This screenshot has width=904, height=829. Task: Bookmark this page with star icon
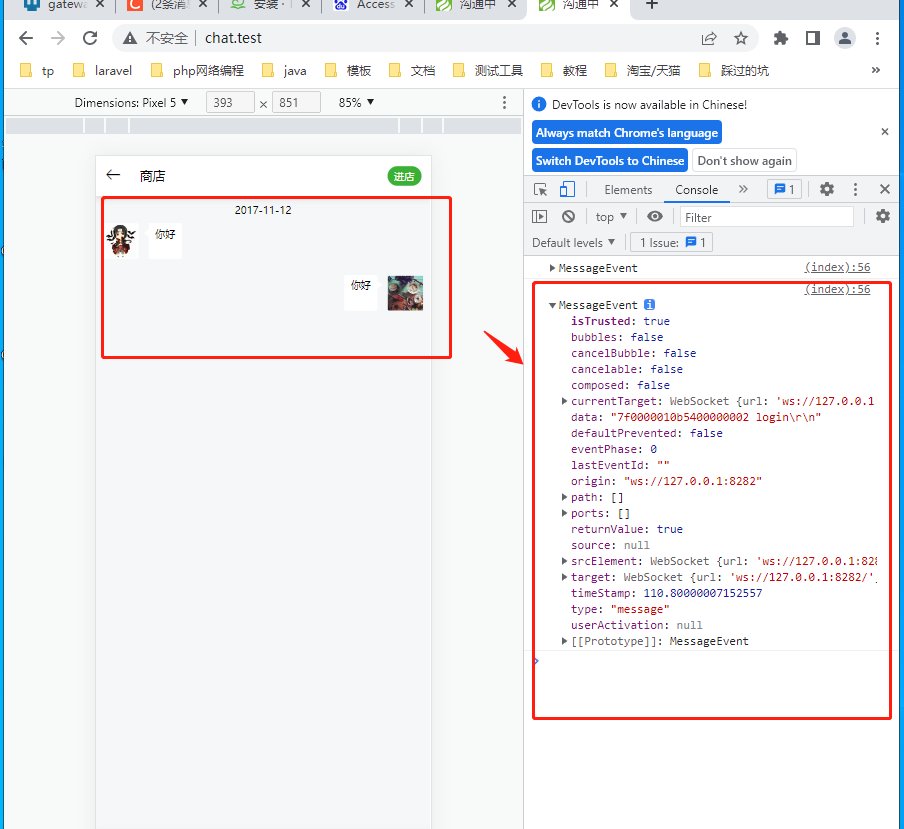(x=740, y=38)
